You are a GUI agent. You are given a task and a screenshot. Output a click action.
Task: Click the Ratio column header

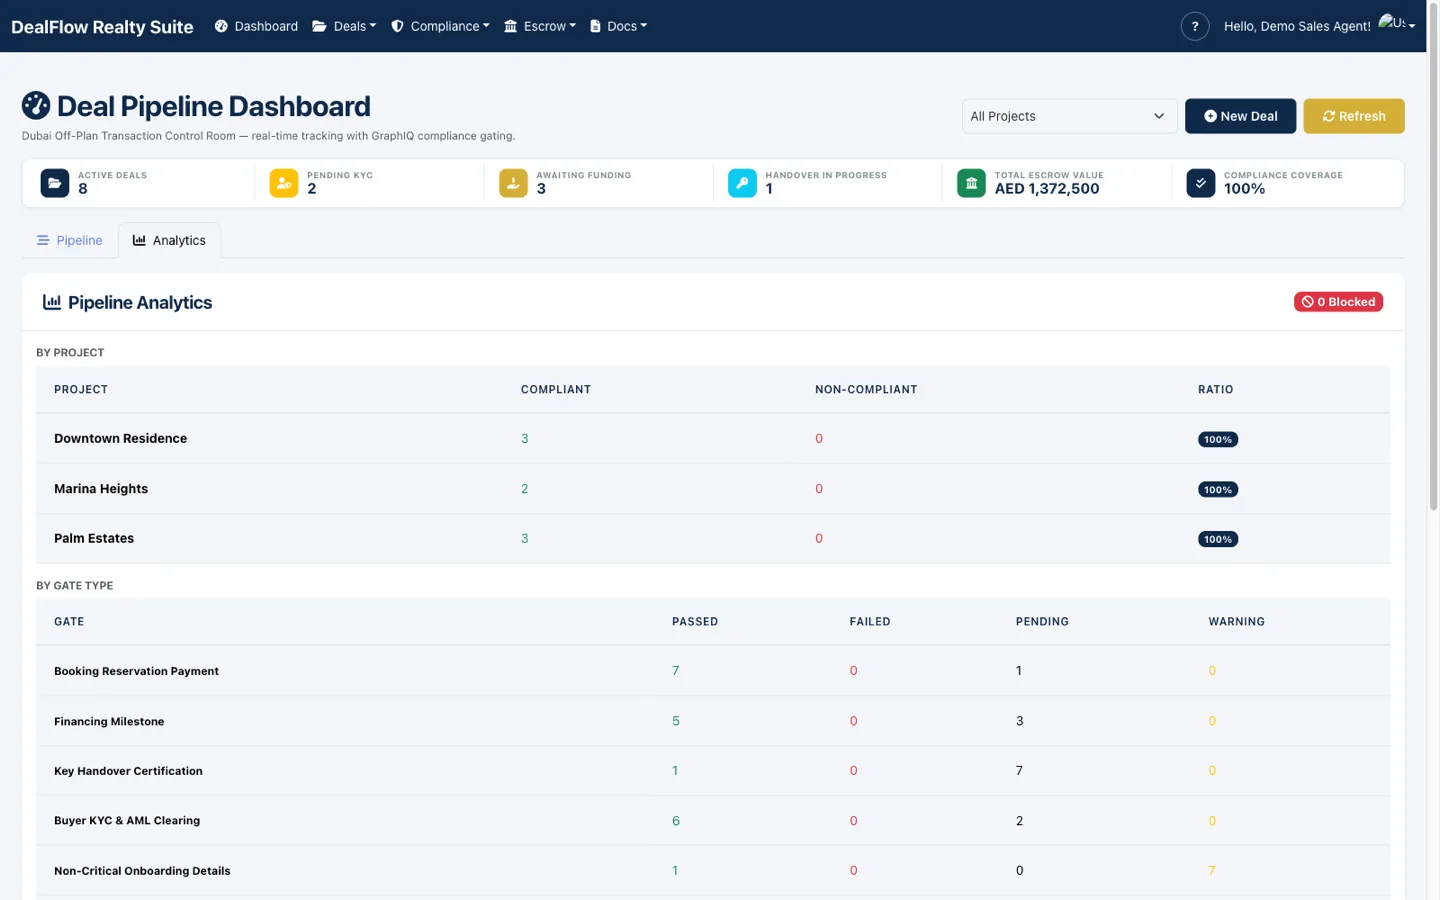point(1216,389)
